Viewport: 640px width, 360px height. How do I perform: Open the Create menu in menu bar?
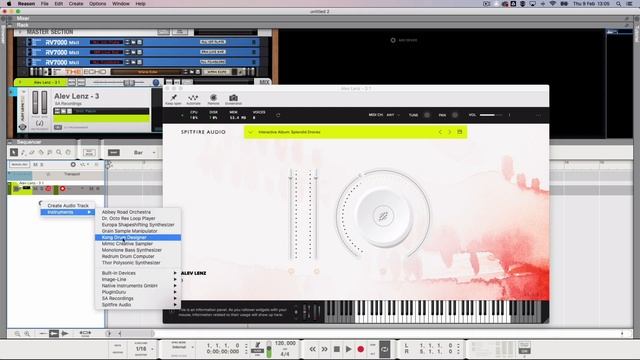76,4
